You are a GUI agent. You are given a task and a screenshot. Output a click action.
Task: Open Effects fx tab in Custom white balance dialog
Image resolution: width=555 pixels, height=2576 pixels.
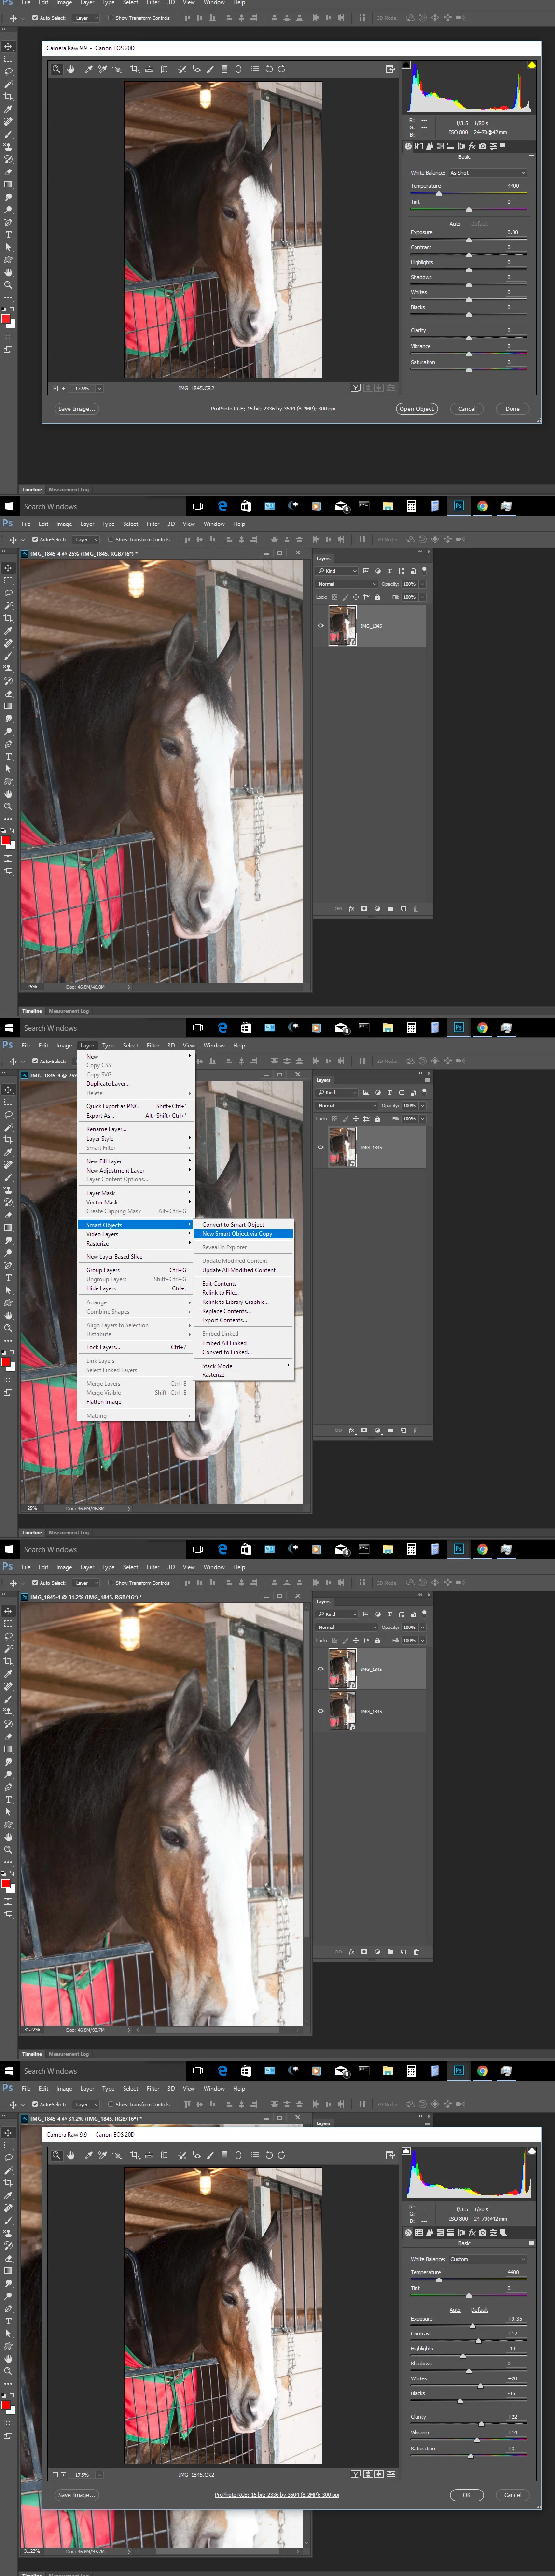[471, 2232]
